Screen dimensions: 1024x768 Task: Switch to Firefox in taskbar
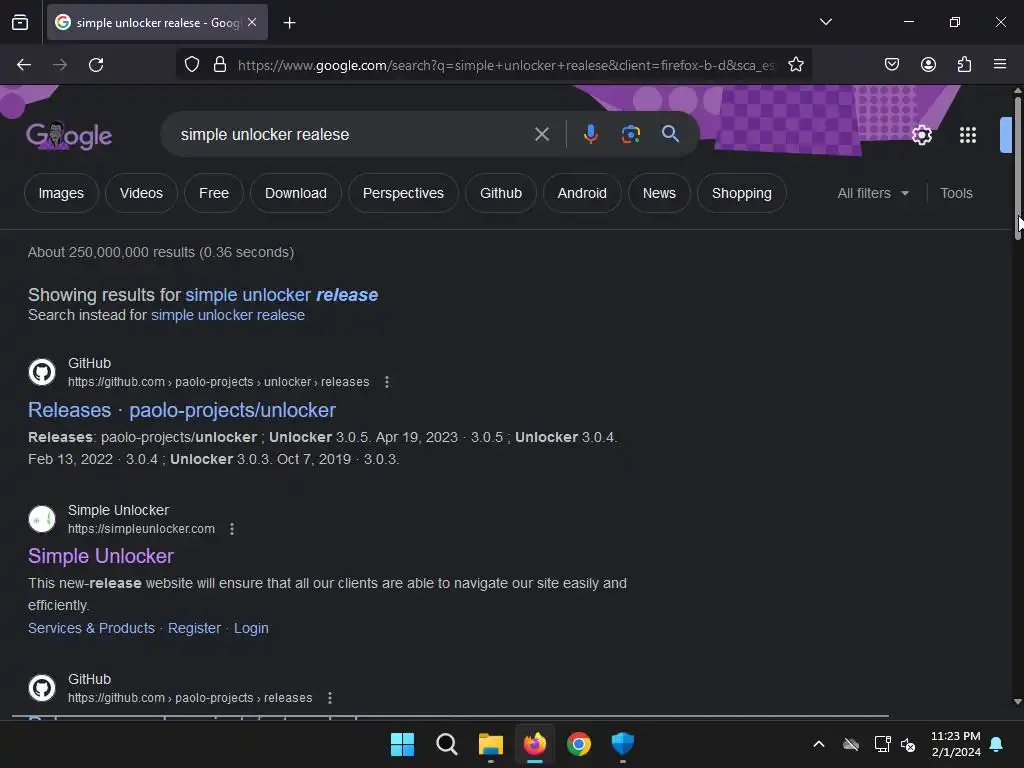[535, 744]
